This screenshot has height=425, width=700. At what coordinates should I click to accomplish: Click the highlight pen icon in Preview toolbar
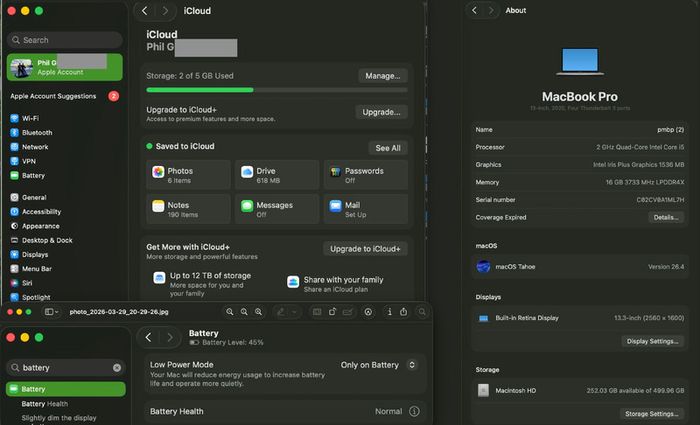281,312
